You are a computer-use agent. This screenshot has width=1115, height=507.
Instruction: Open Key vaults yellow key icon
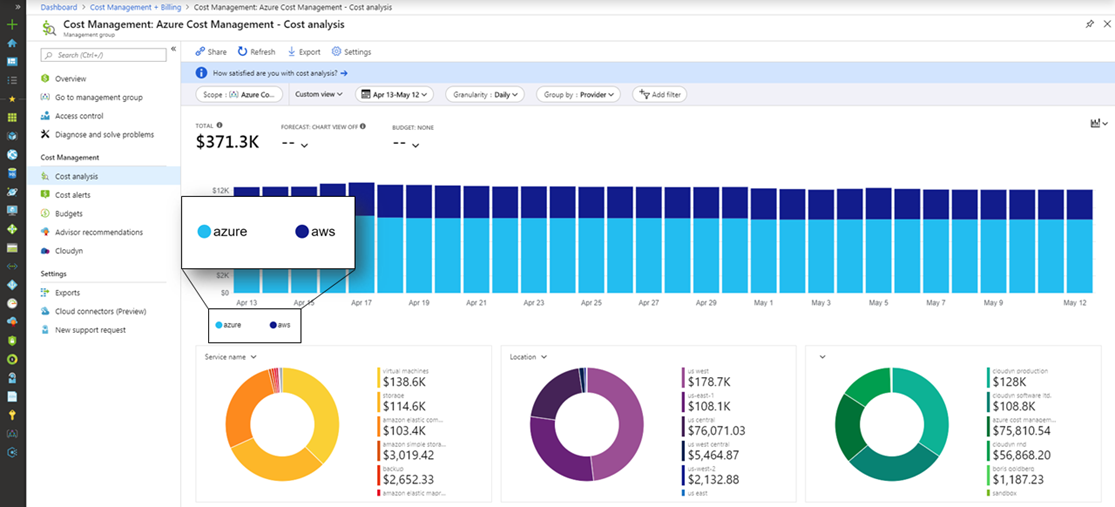tap(11, 415)
